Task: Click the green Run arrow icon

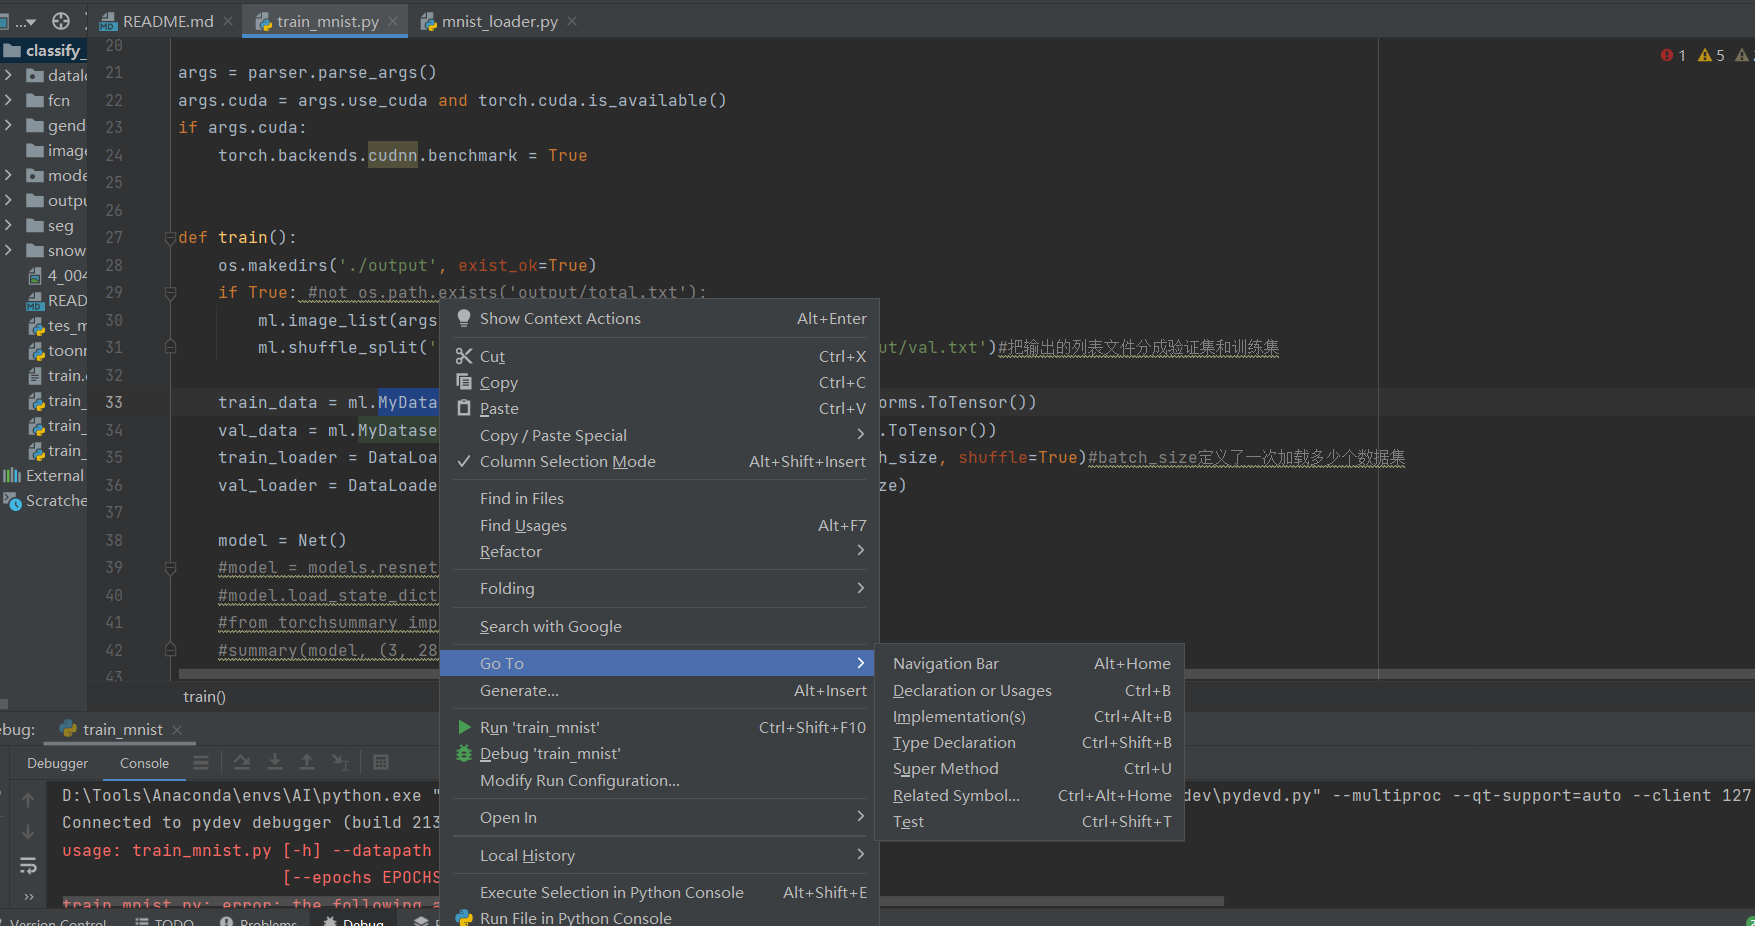Action: [464, 727]
